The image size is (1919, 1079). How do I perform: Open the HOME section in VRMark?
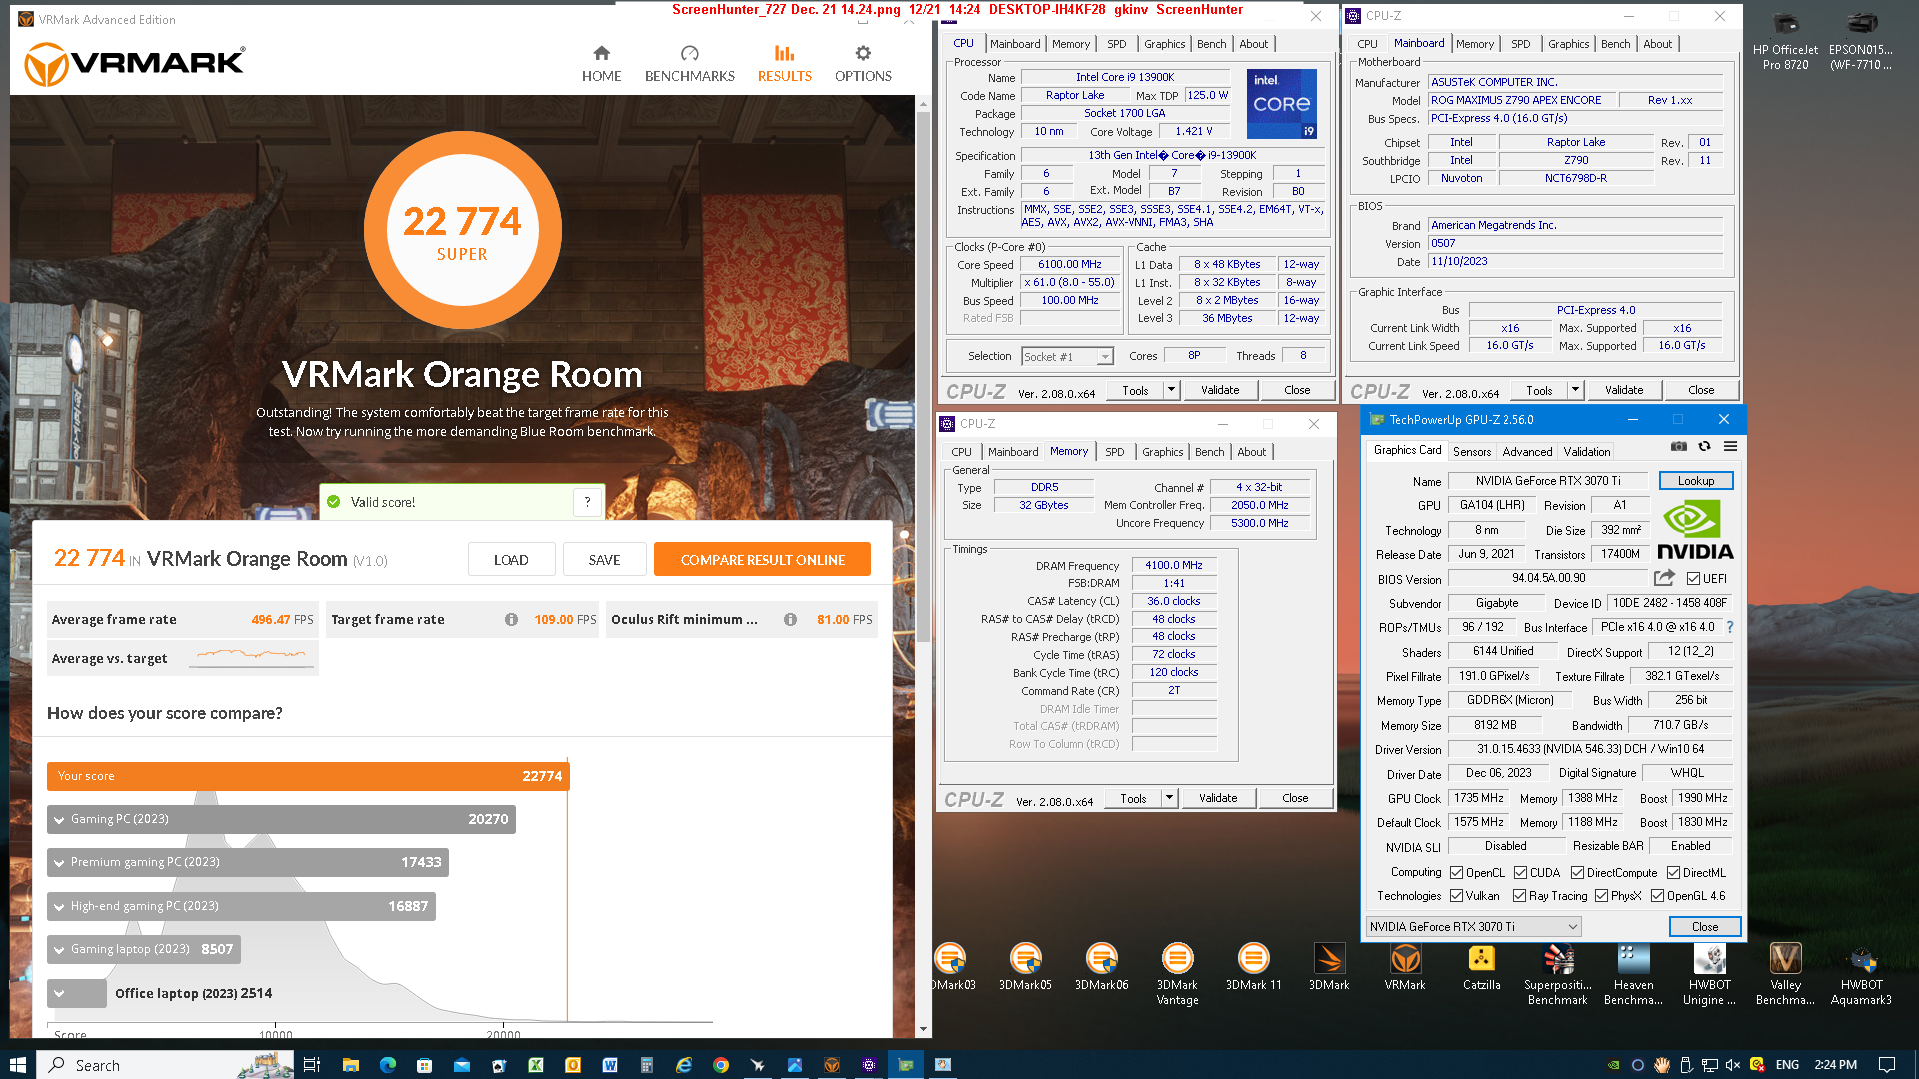(x=601, y=64)
